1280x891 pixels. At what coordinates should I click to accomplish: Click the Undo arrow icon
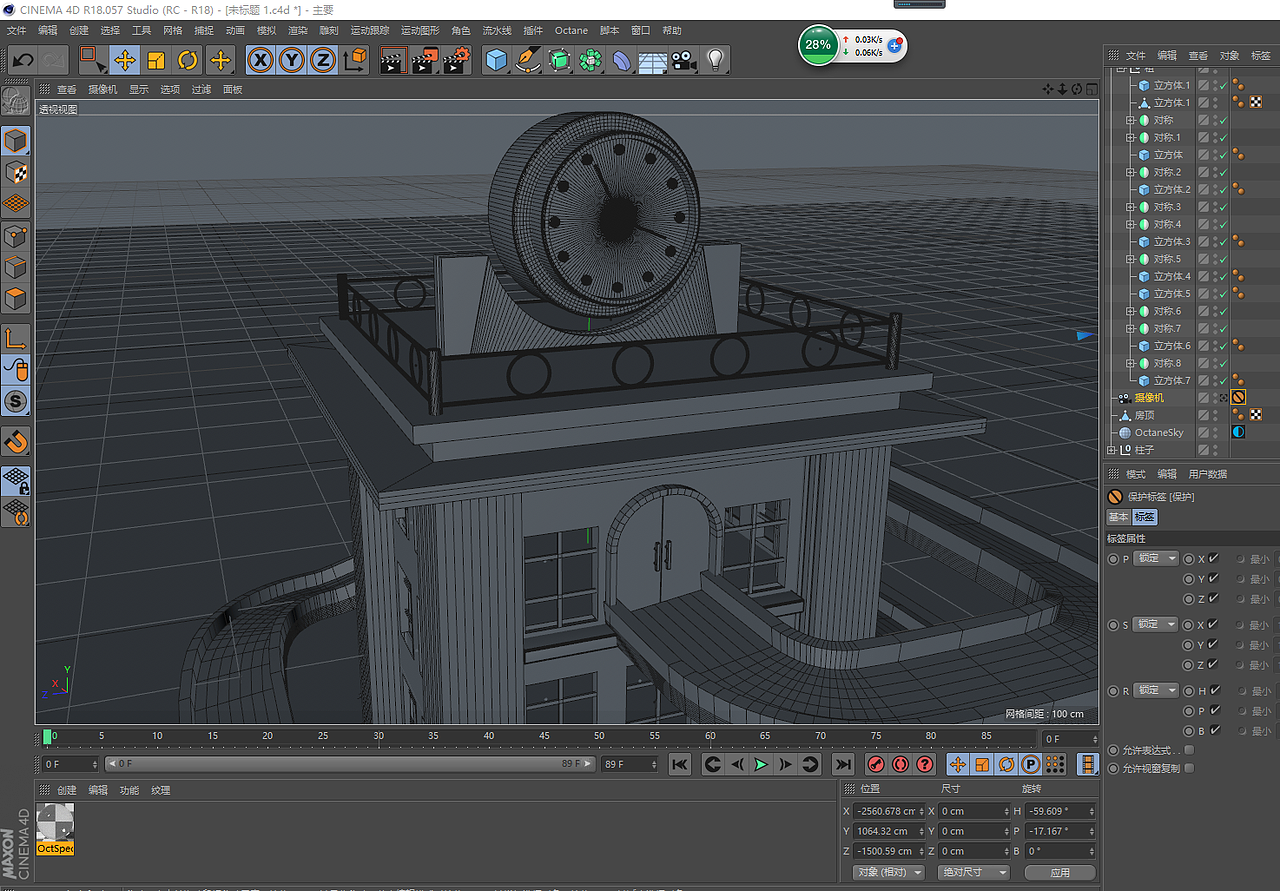tap(23, 60)
